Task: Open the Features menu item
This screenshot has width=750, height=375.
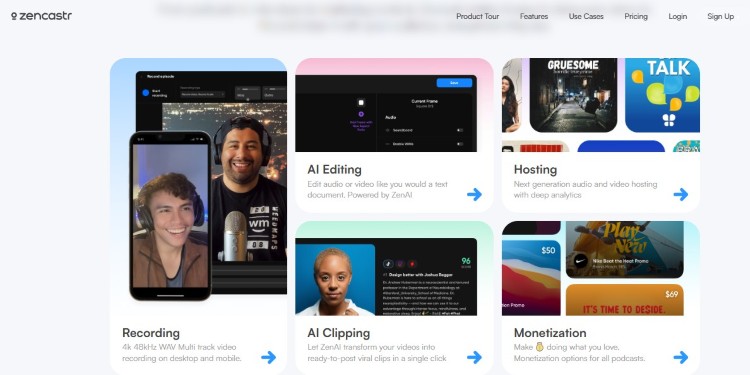Action: coord(534,16)
